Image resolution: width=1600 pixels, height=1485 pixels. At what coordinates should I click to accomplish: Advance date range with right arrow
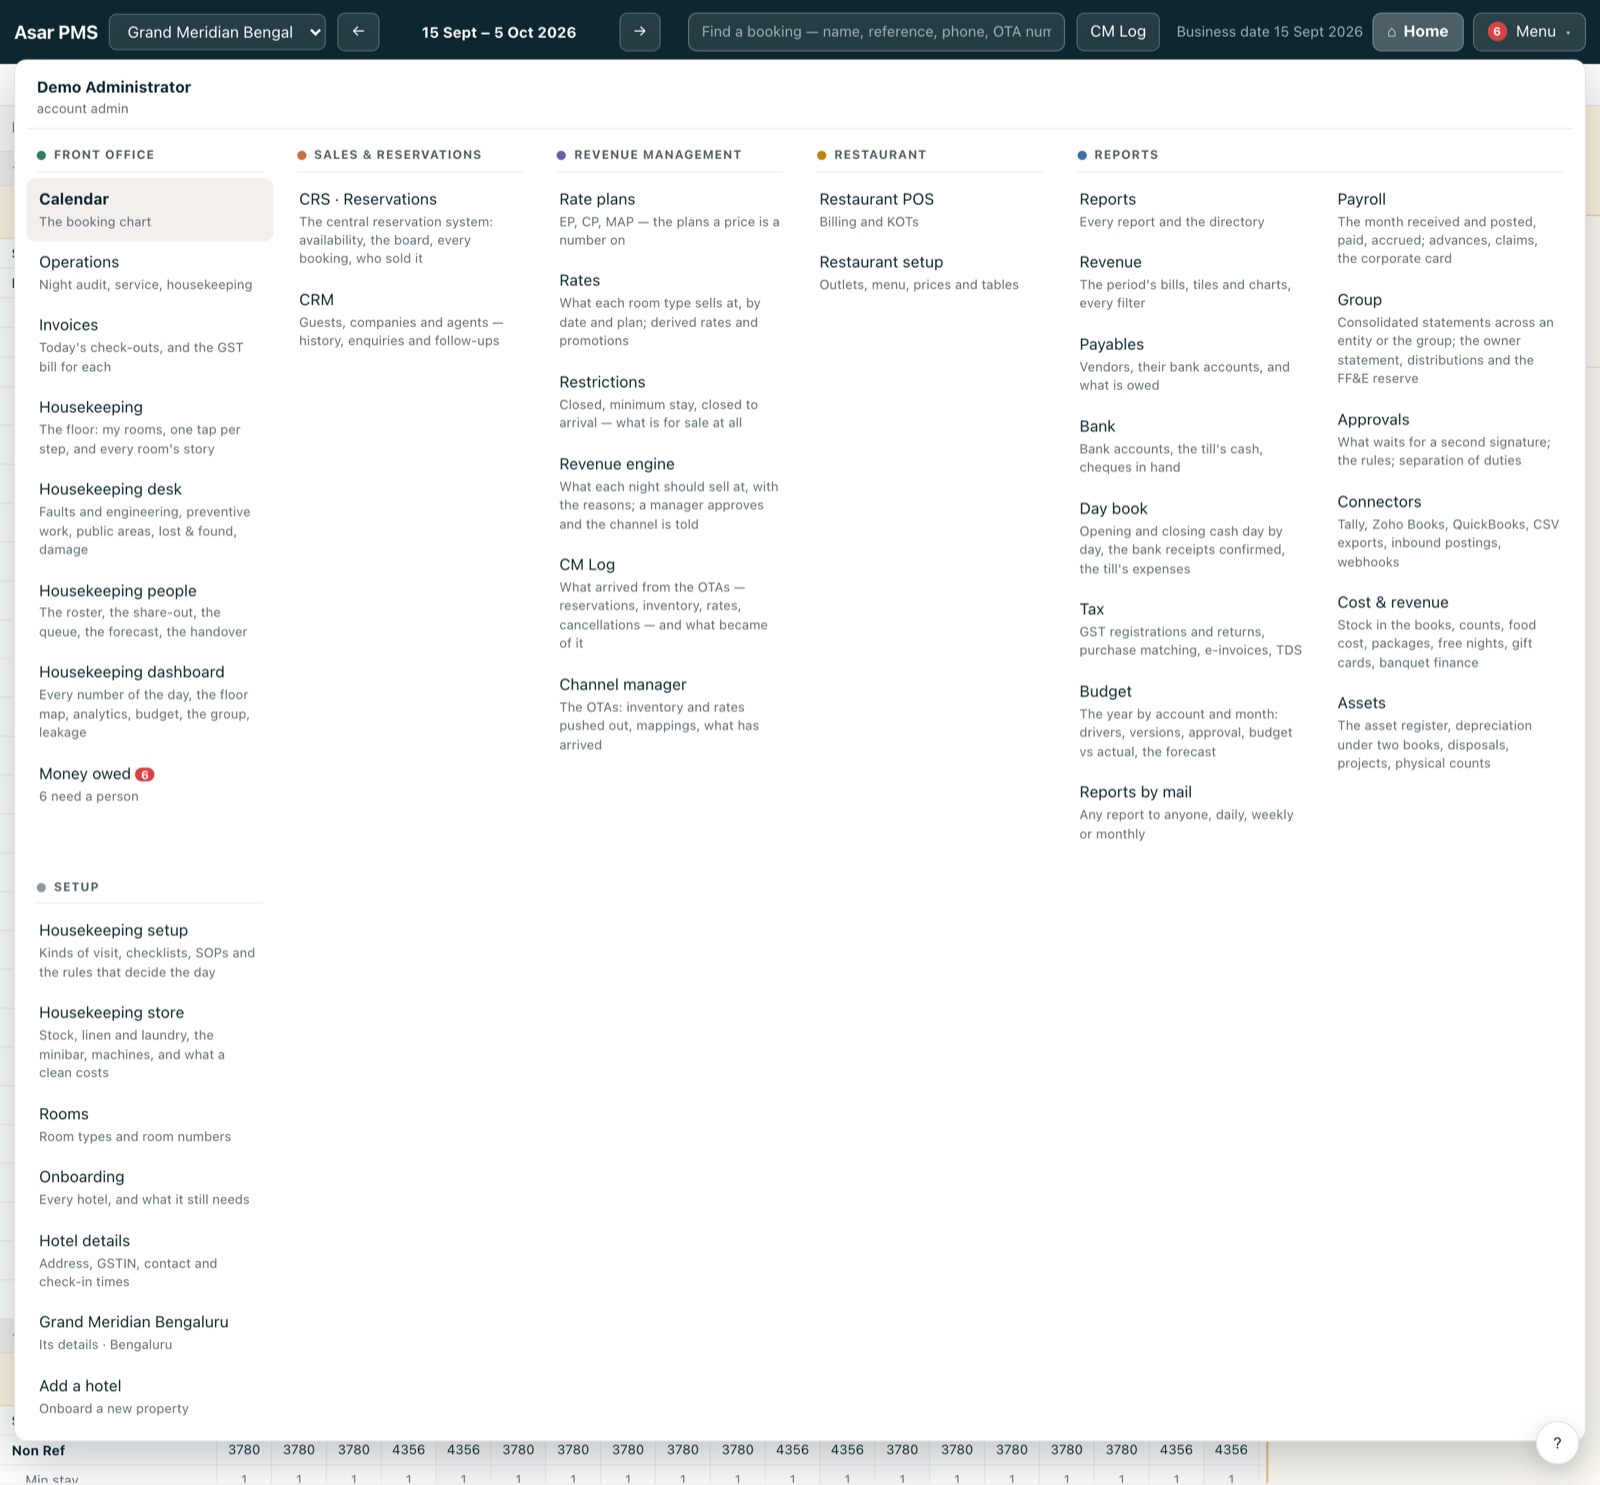coord(640,32)
